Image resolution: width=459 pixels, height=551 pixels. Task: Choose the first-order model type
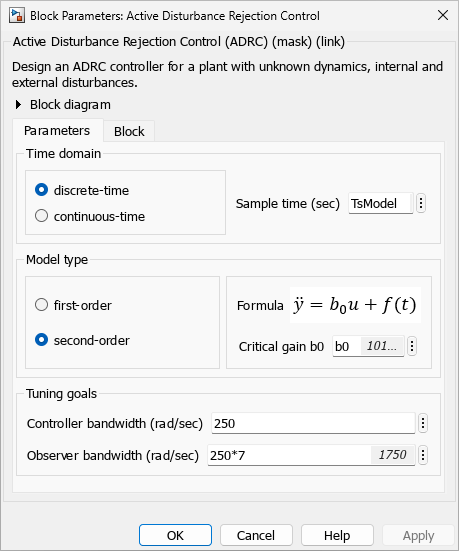[x=41, y=305]
